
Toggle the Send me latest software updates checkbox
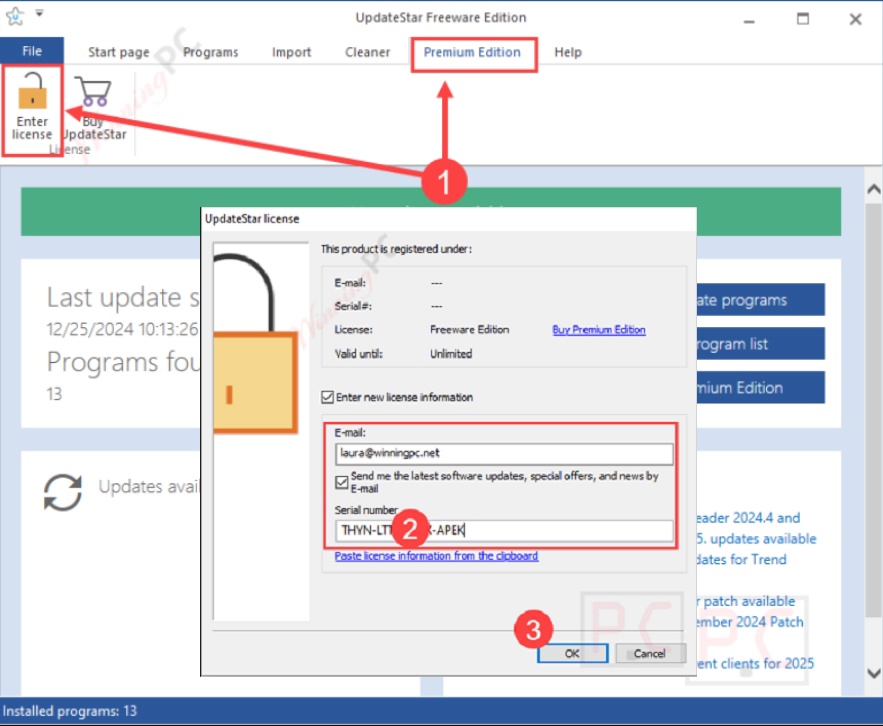click(342, 482)
